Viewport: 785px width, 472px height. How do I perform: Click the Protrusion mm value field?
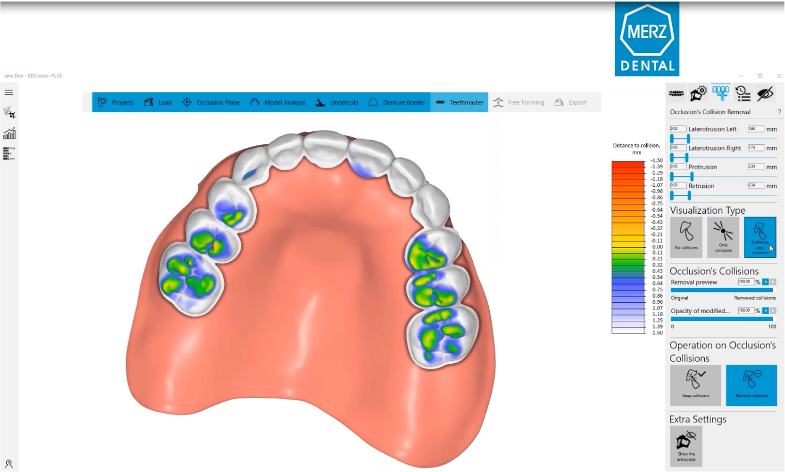[755, 167]
